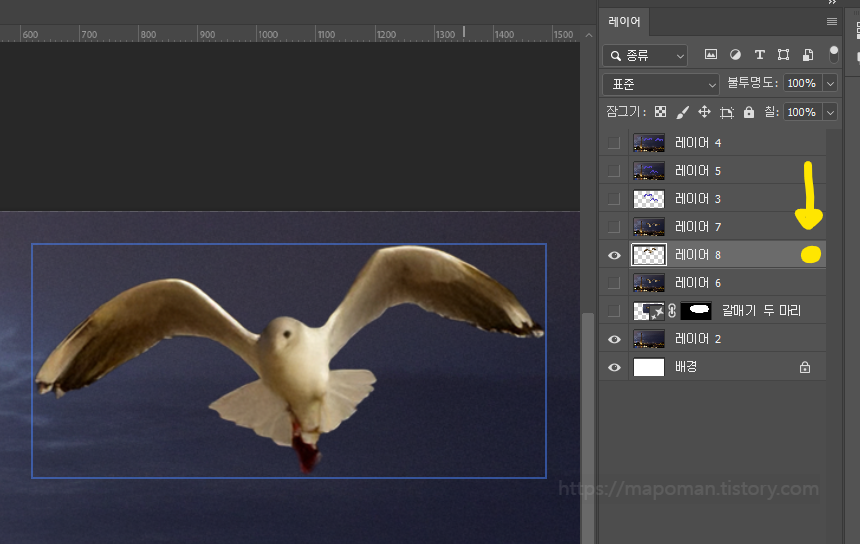
Task: Lock position move icon
Action: (x=704, y=112)
